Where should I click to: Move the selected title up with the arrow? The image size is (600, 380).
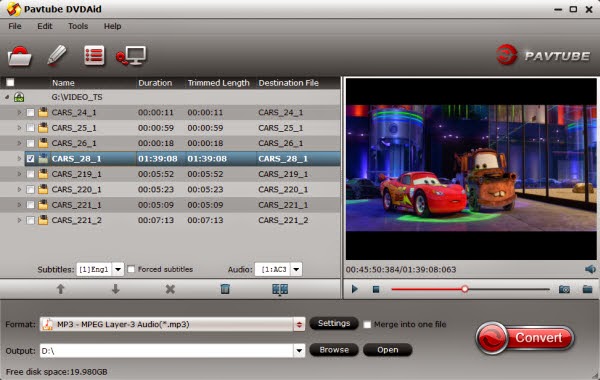[x=60, y=289]
